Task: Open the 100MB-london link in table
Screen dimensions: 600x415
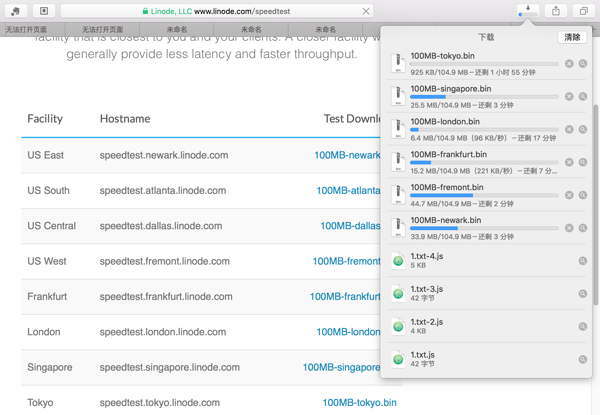Action: [348, 332]
